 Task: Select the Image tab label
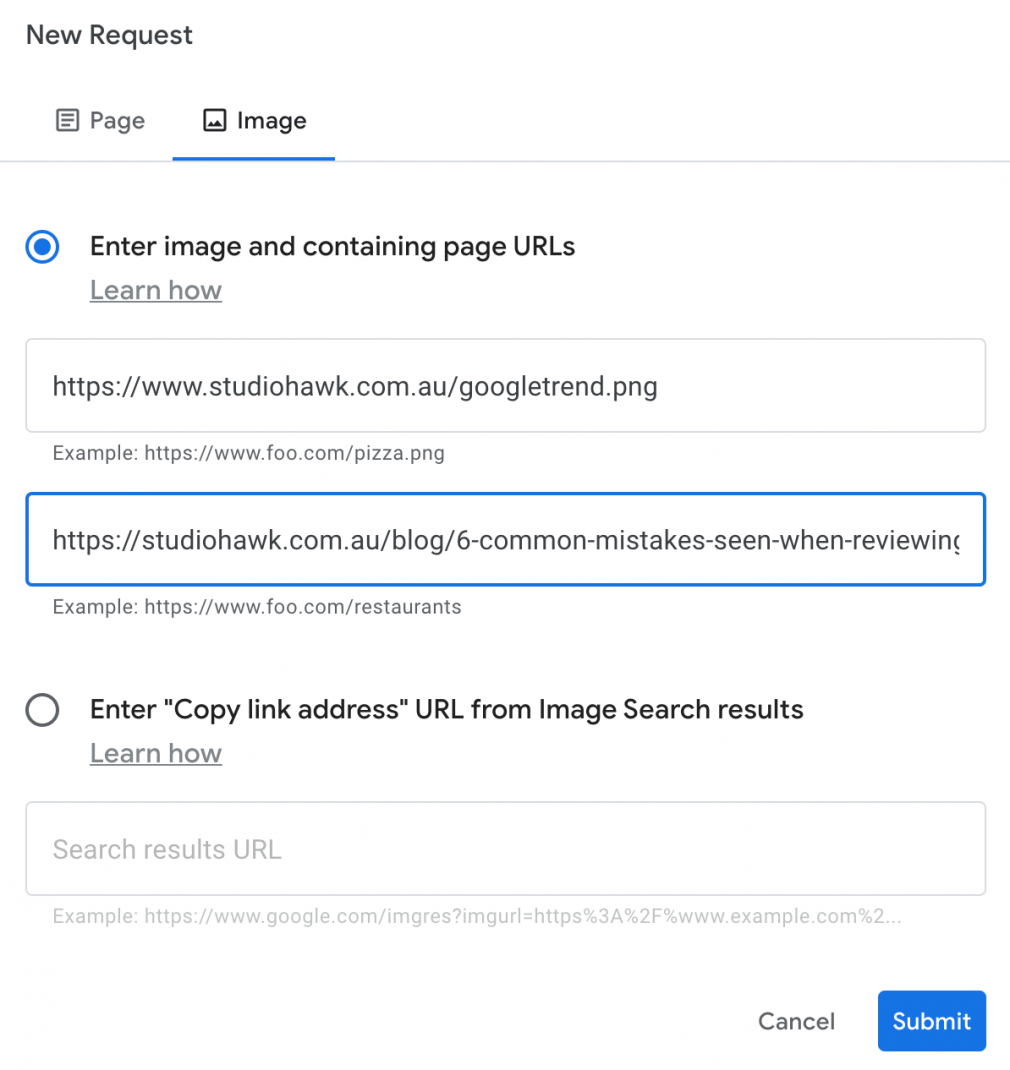pyautogui.click(x=272, y=121)
